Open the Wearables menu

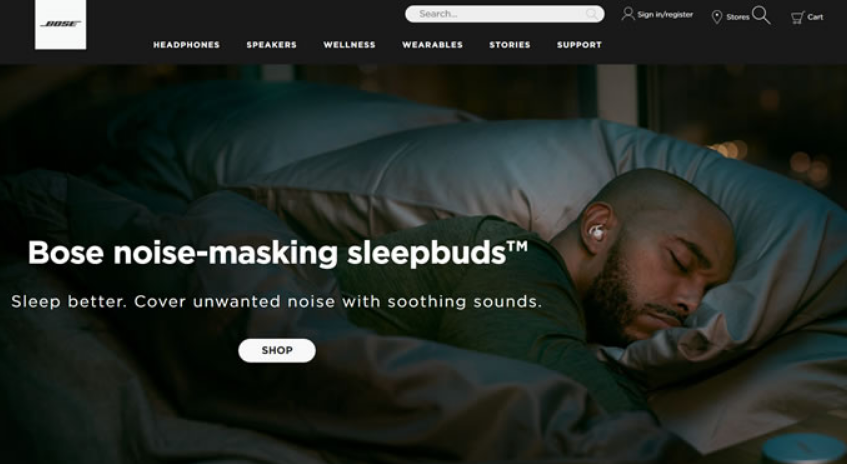[432, 45]
